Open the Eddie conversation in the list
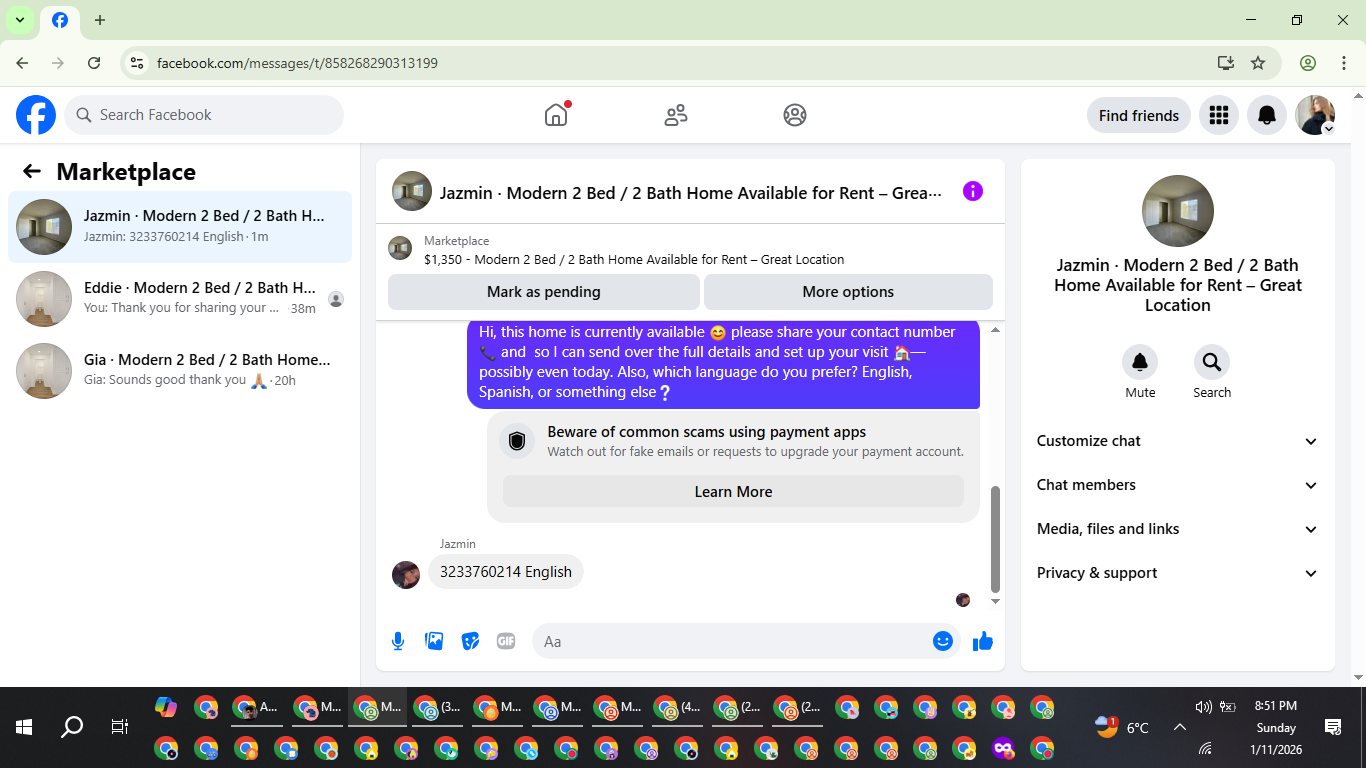The height and width of the screenshot is (768, 1366). click(x=180, y=299)
